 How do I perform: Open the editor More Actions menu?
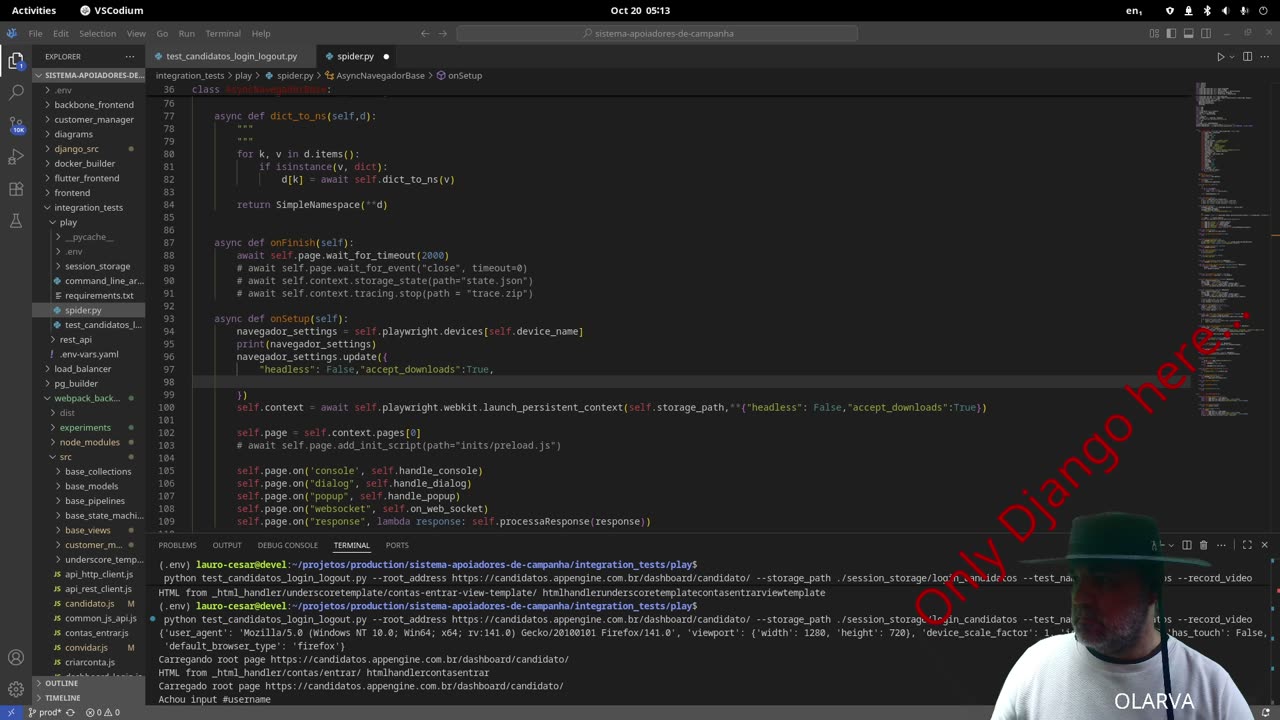point(1264,57)
